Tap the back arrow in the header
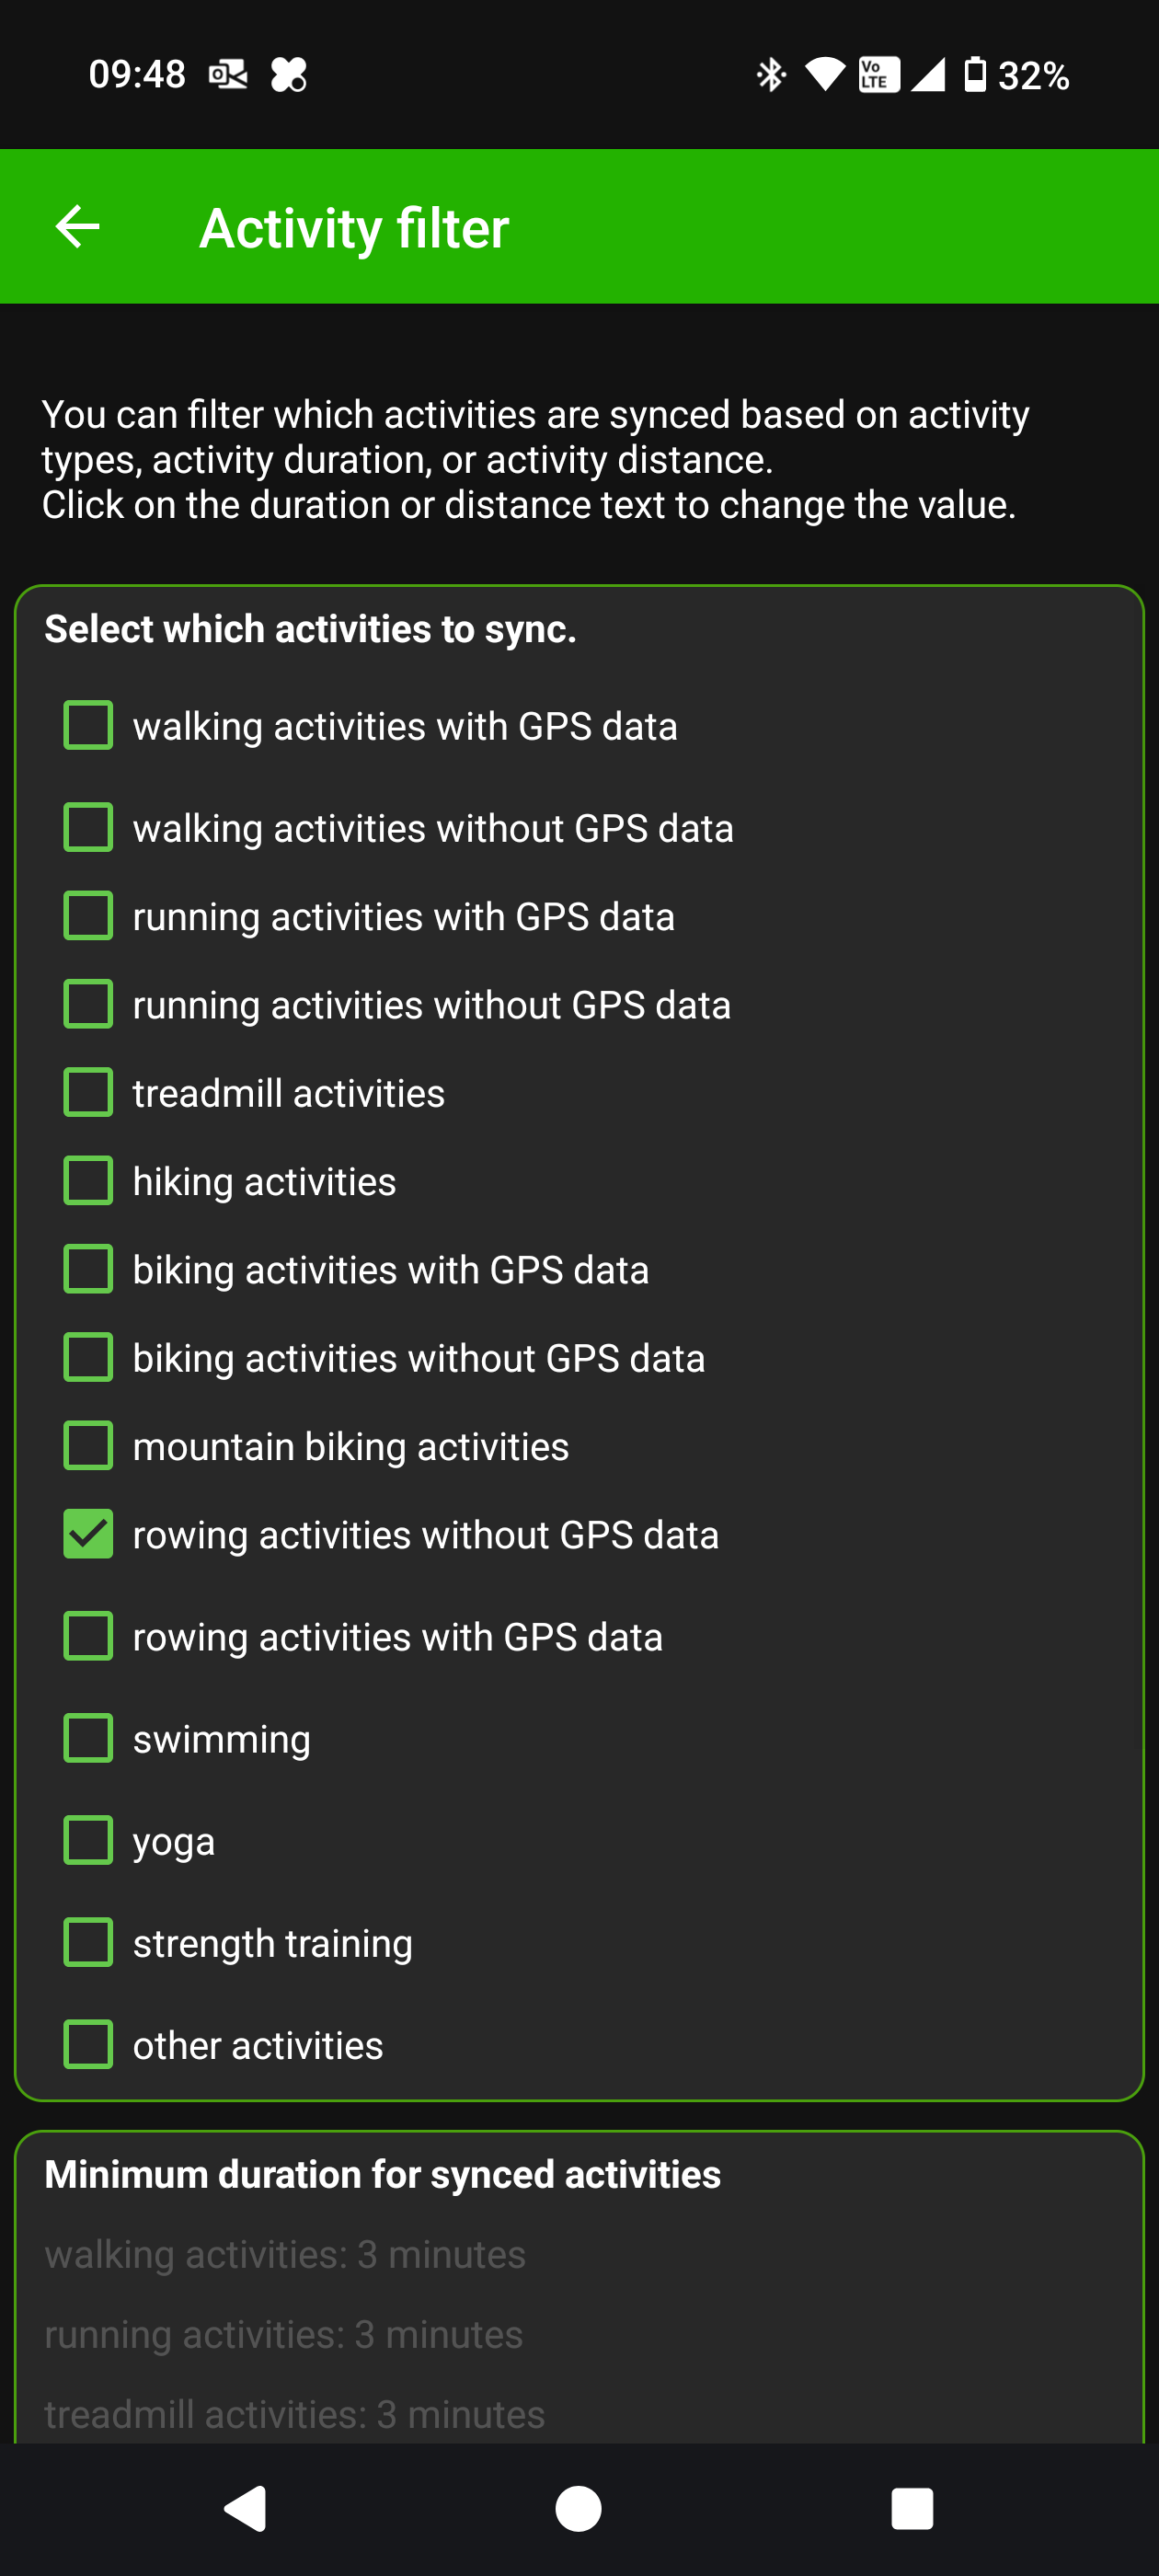This screenshot has width=1159, height=2576. (x=77, y=227)
